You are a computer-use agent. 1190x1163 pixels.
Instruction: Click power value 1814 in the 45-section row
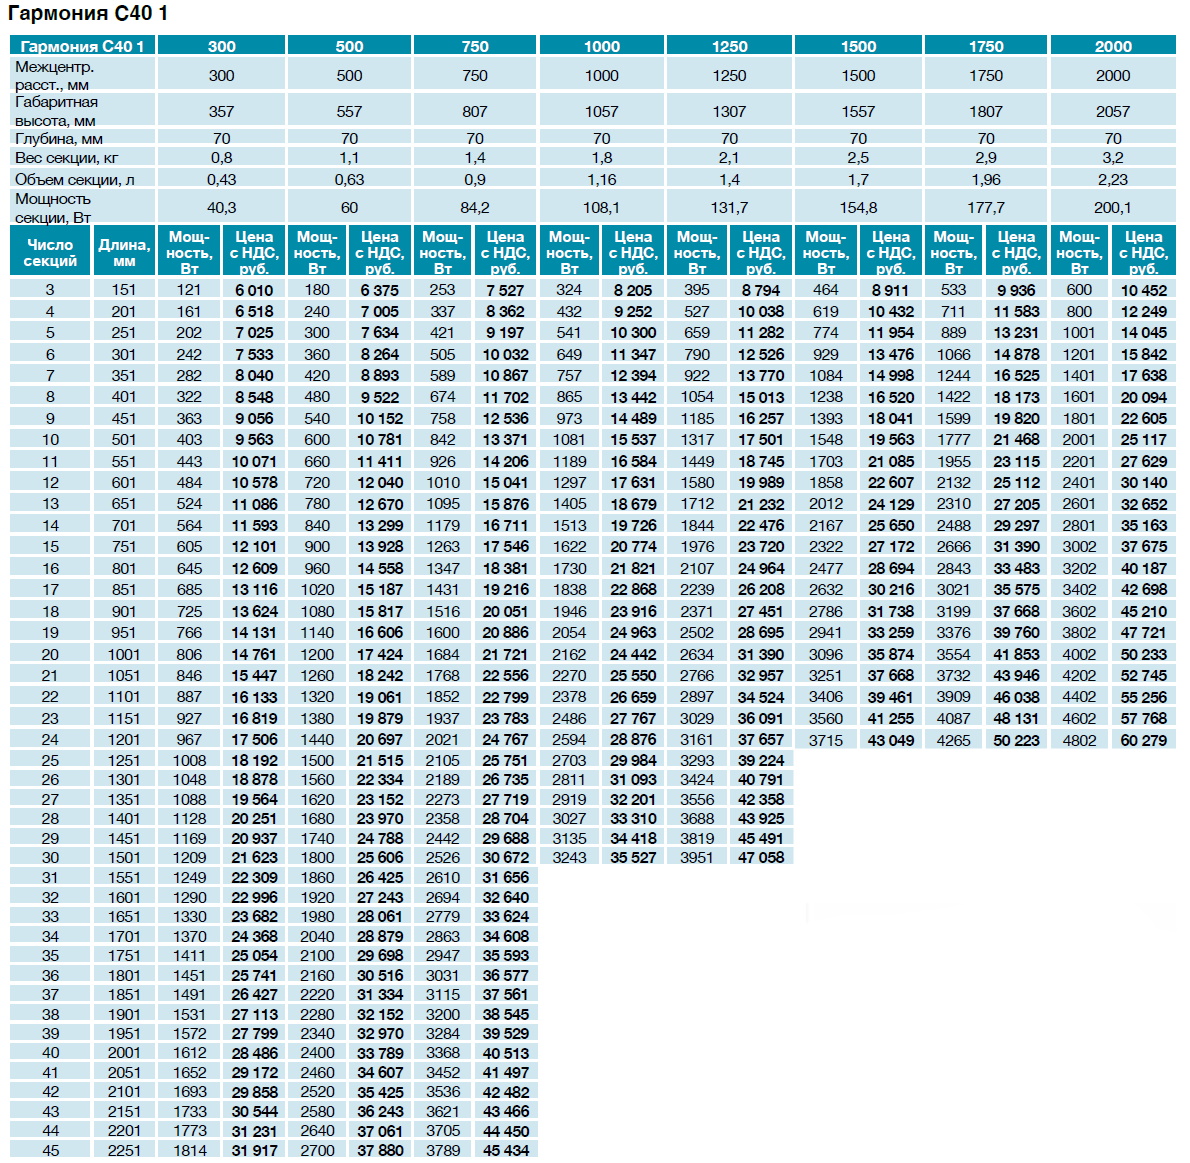[x=189, y=1151]
